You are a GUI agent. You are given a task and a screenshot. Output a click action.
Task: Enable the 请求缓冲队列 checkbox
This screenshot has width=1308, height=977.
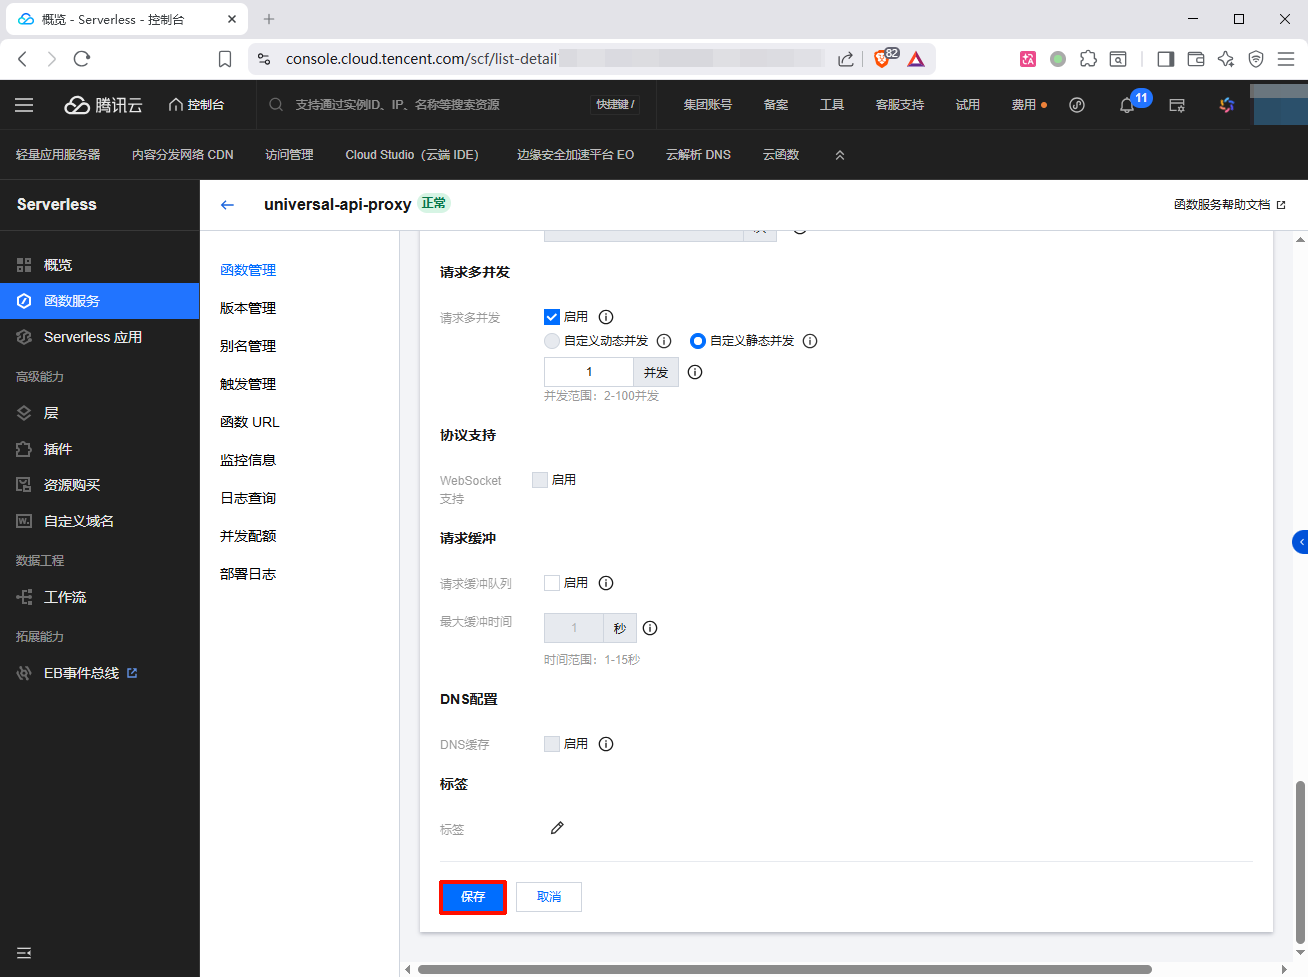[x=552, y=583]
